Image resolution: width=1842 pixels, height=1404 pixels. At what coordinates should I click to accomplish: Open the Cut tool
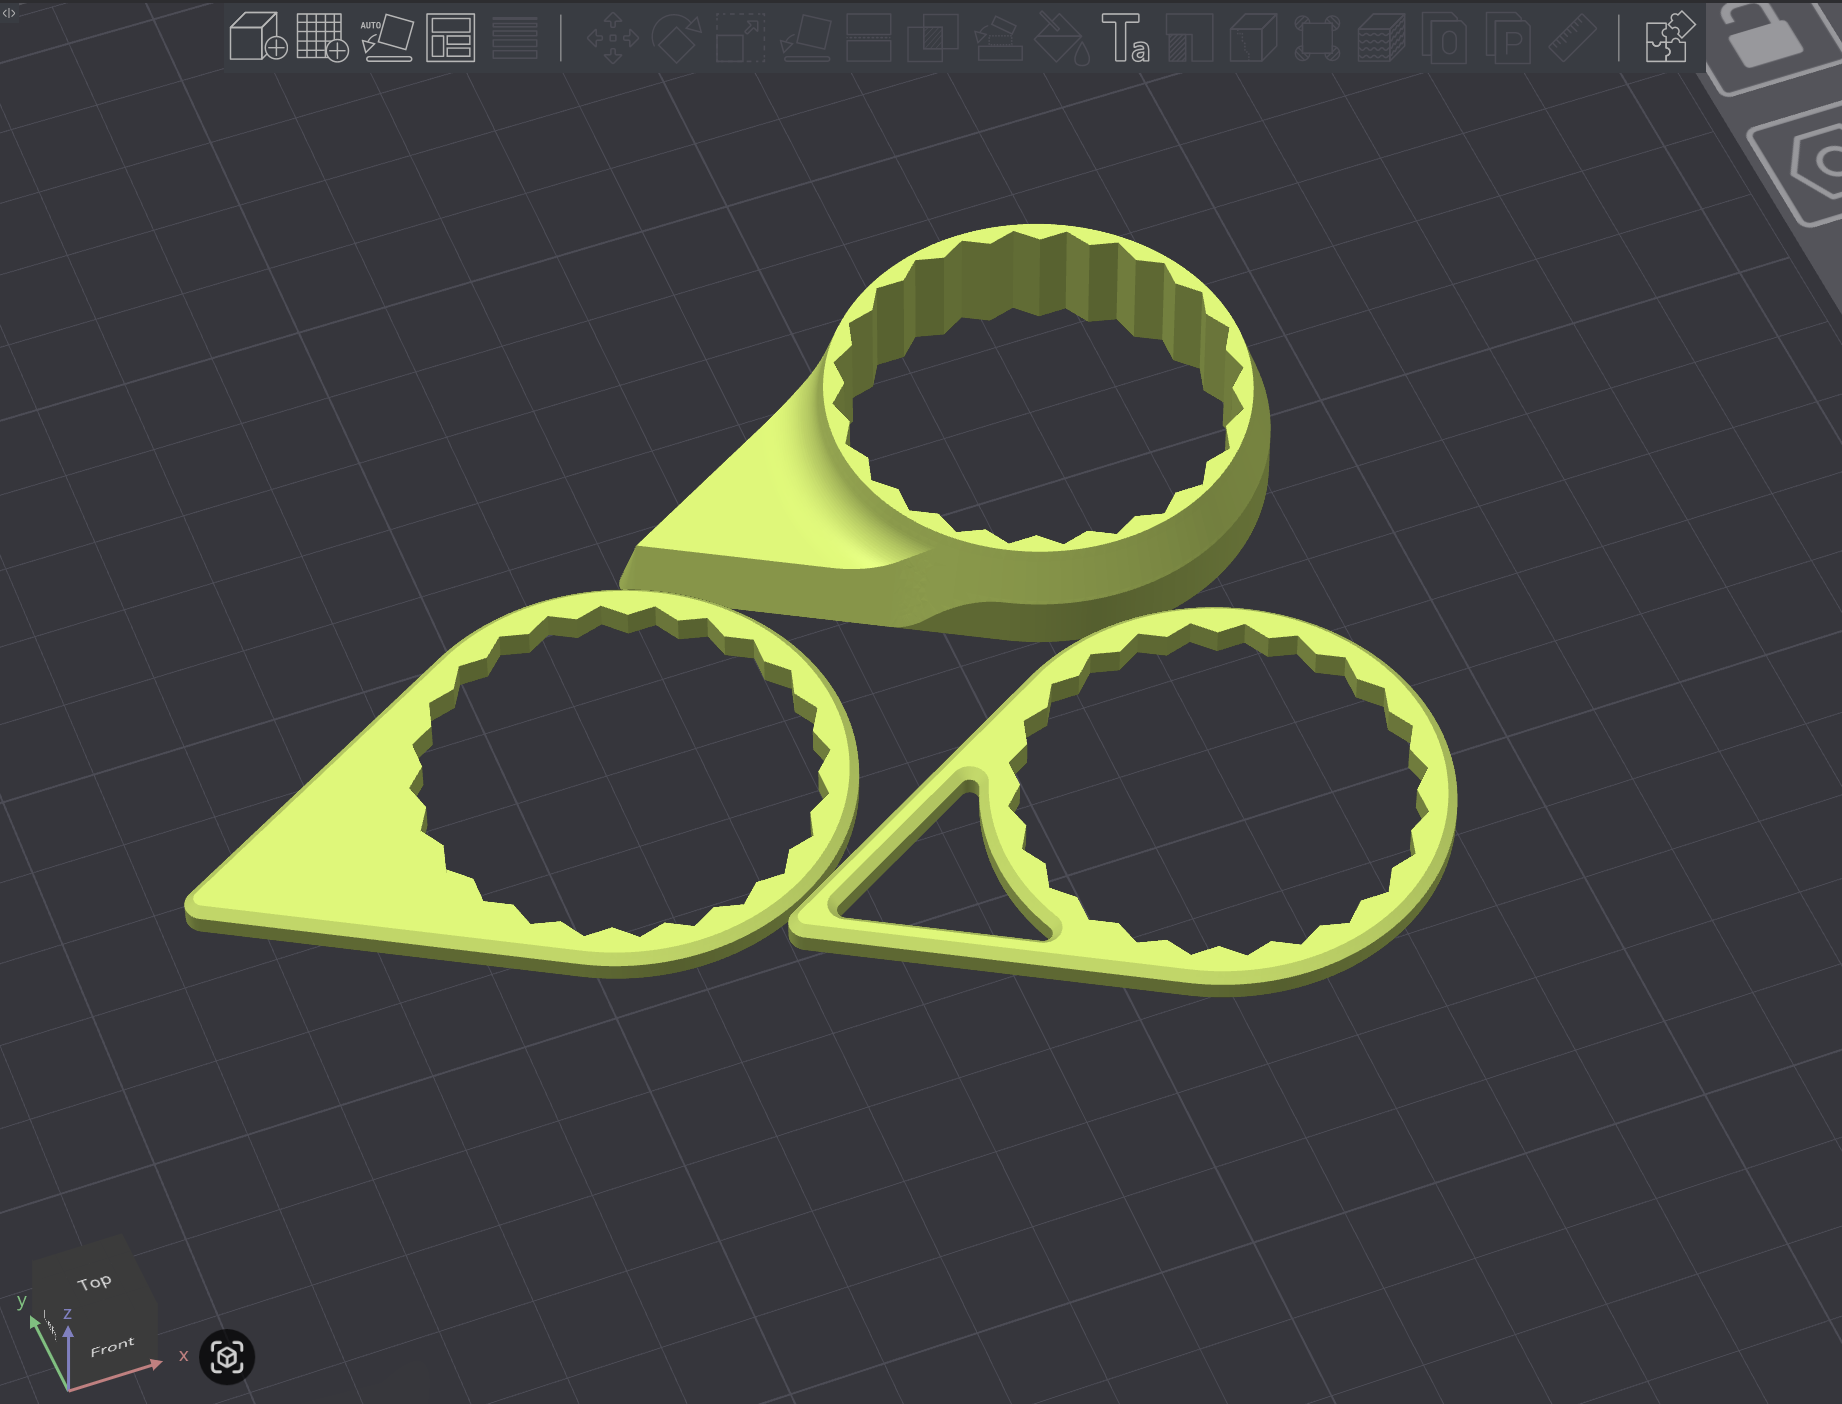point(868,38)
